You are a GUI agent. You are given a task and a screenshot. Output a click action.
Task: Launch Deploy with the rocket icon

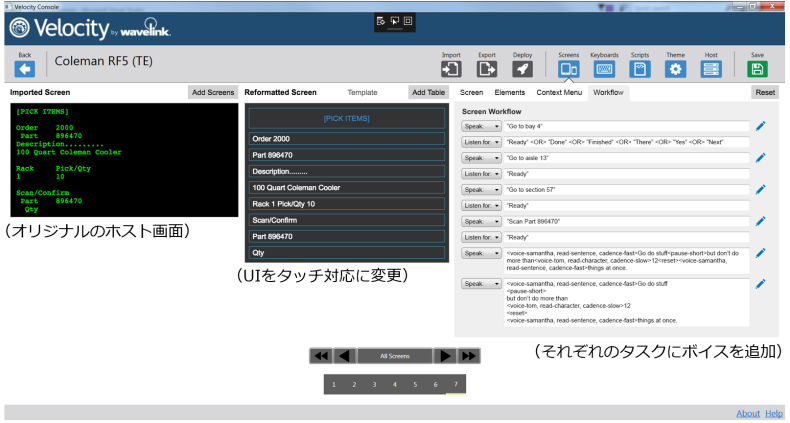[x=521, y=69]
